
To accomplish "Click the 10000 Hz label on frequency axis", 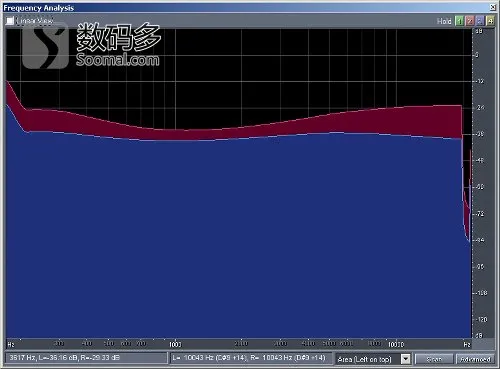I will (x=396, y=344).
